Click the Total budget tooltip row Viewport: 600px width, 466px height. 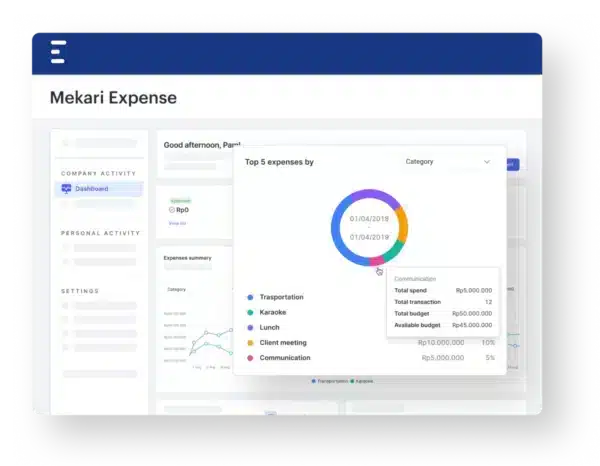click(x=443, y=313)
